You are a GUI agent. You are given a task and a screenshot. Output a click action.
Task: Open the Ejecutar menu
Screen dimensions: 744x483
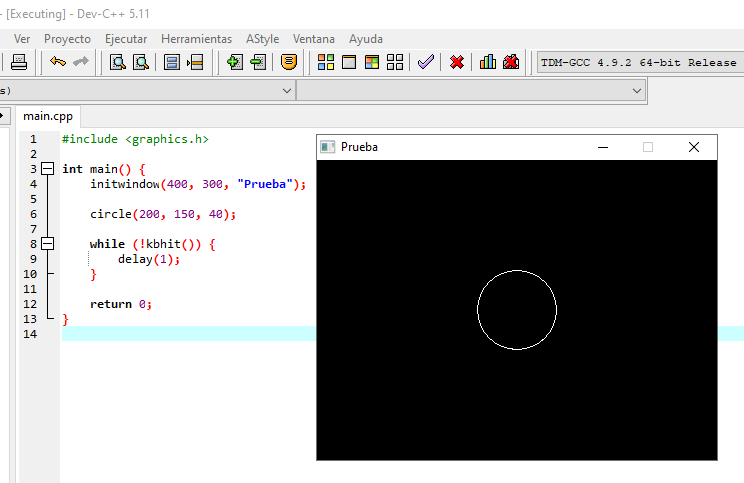tap(126, 39)
